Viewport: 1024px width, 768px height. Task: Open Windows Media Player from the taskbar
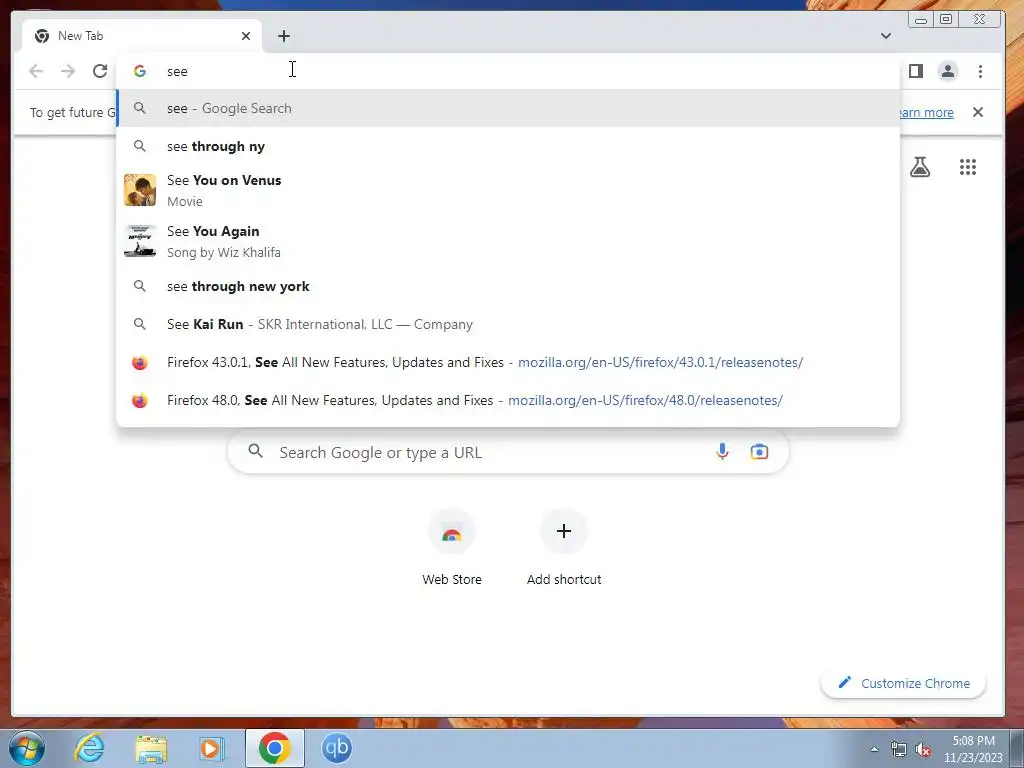pyautogui.click(x=211, y=748)
